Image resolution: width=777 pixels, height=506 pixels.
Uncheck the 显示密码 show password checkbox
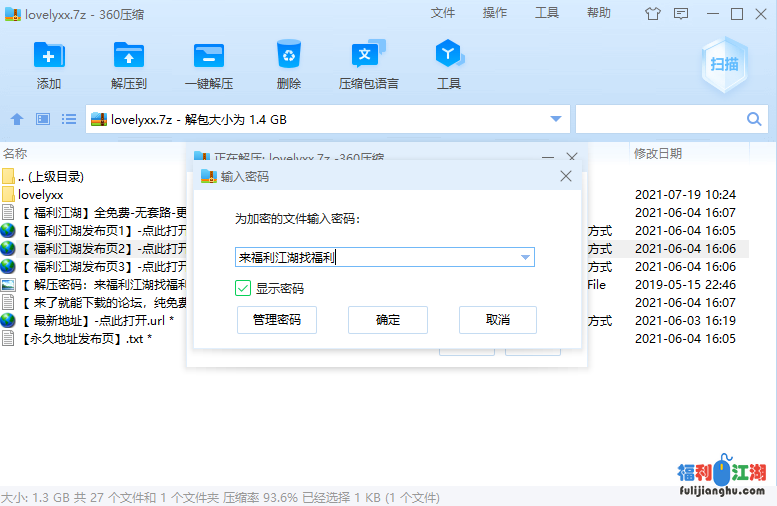[243, 288]
